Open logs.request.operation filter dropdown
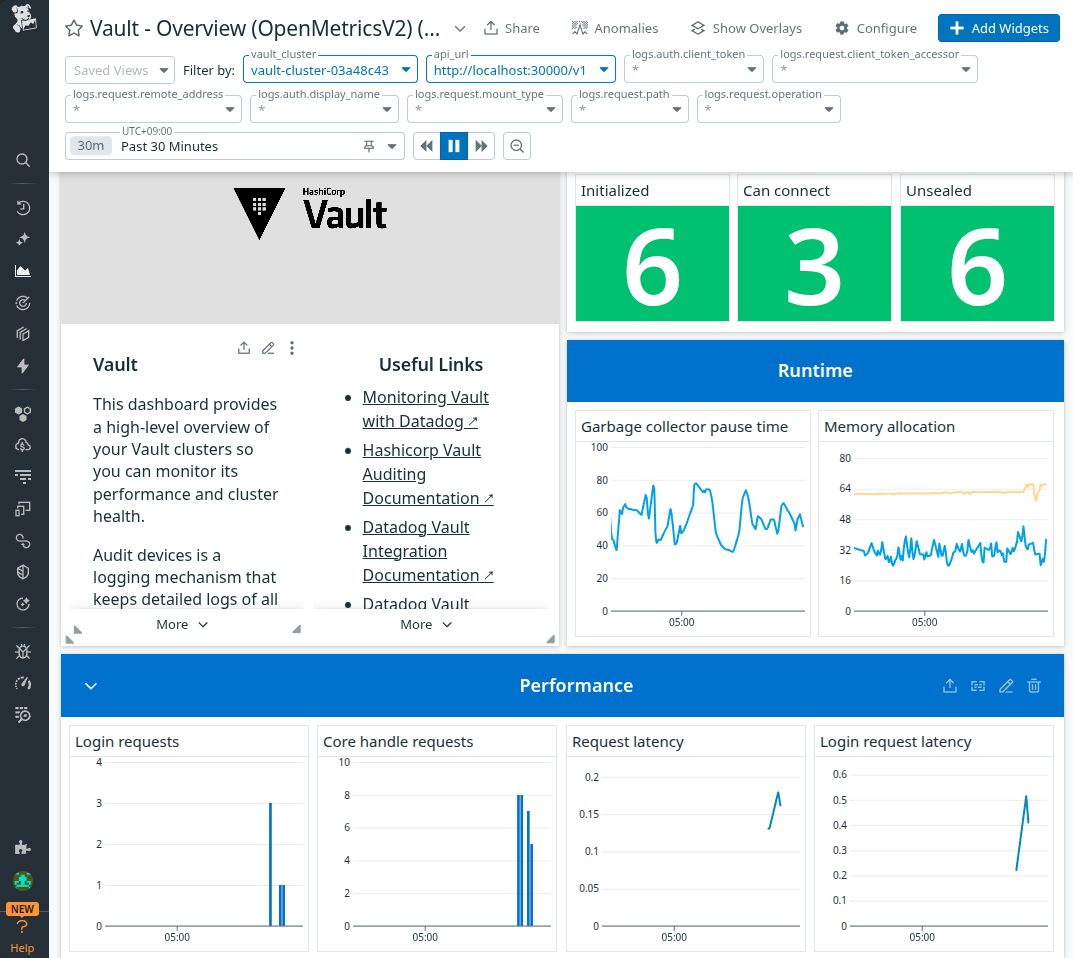Screen dimensions: 1073x958 pyautogui.click(x=768, y=109)
